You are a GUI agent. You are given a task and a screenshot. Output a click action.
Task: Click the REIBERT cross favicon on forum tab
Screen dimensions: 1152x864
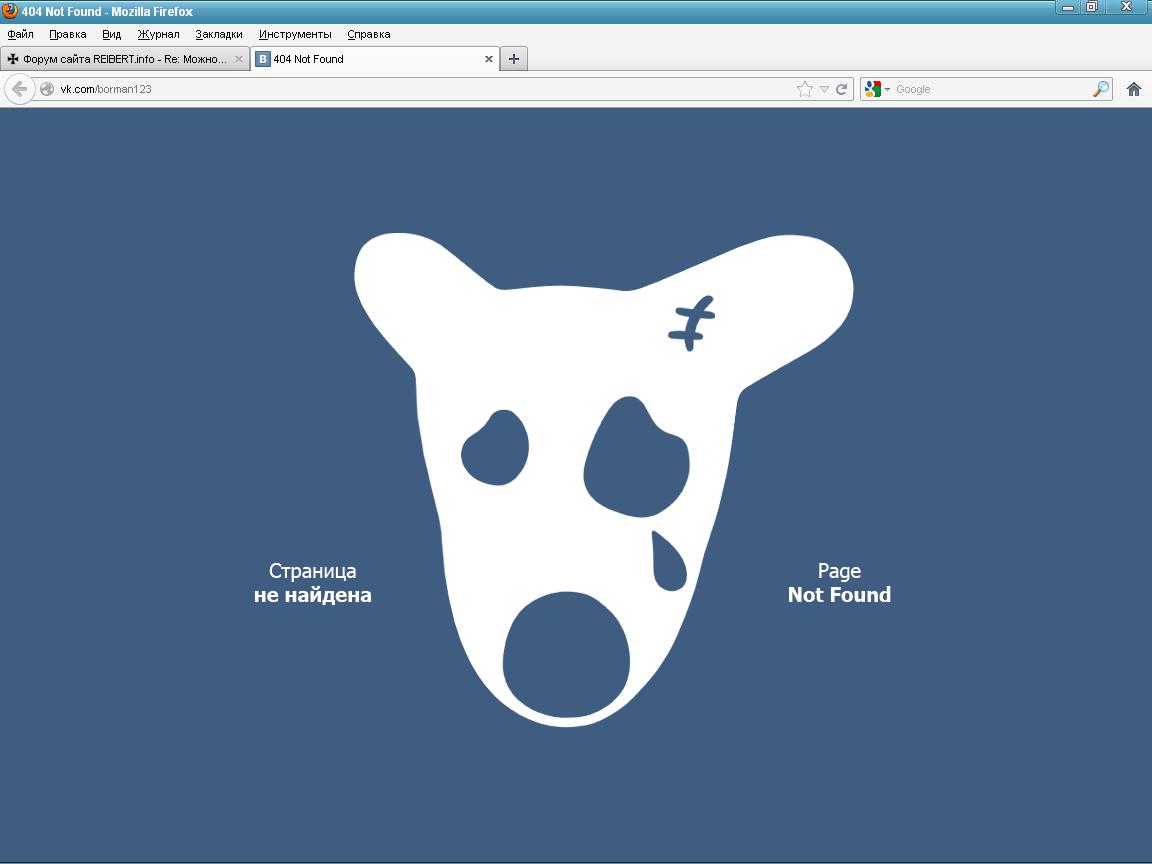(12, 59)
